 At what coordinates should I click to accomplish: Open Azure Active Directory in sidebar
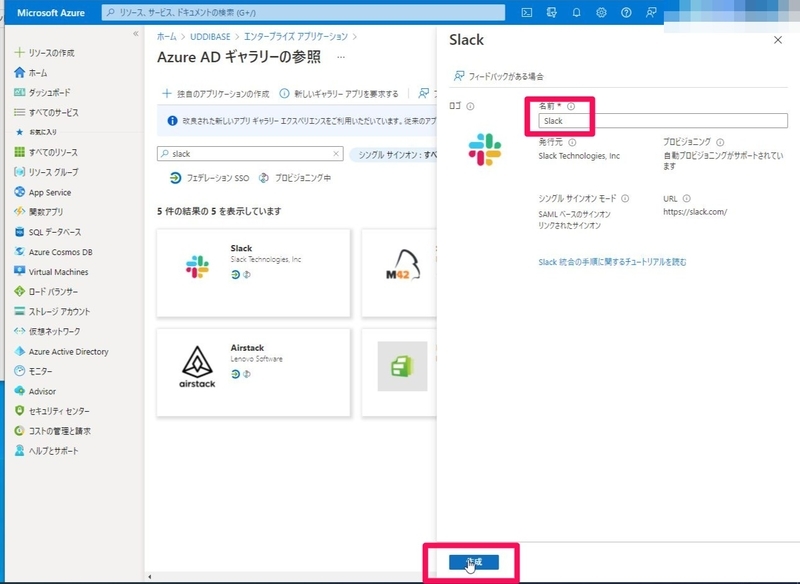point(61,351)
